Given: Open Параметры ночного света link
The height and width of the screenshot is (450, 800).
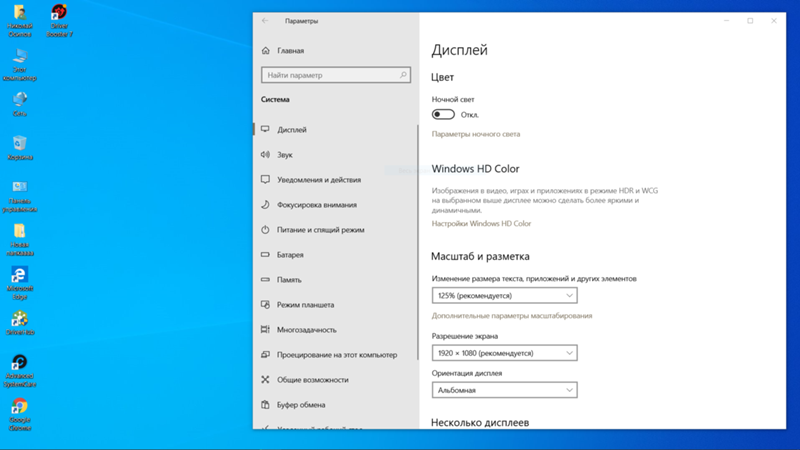Looking at the screenshot, I should click(x=476, y=134).
